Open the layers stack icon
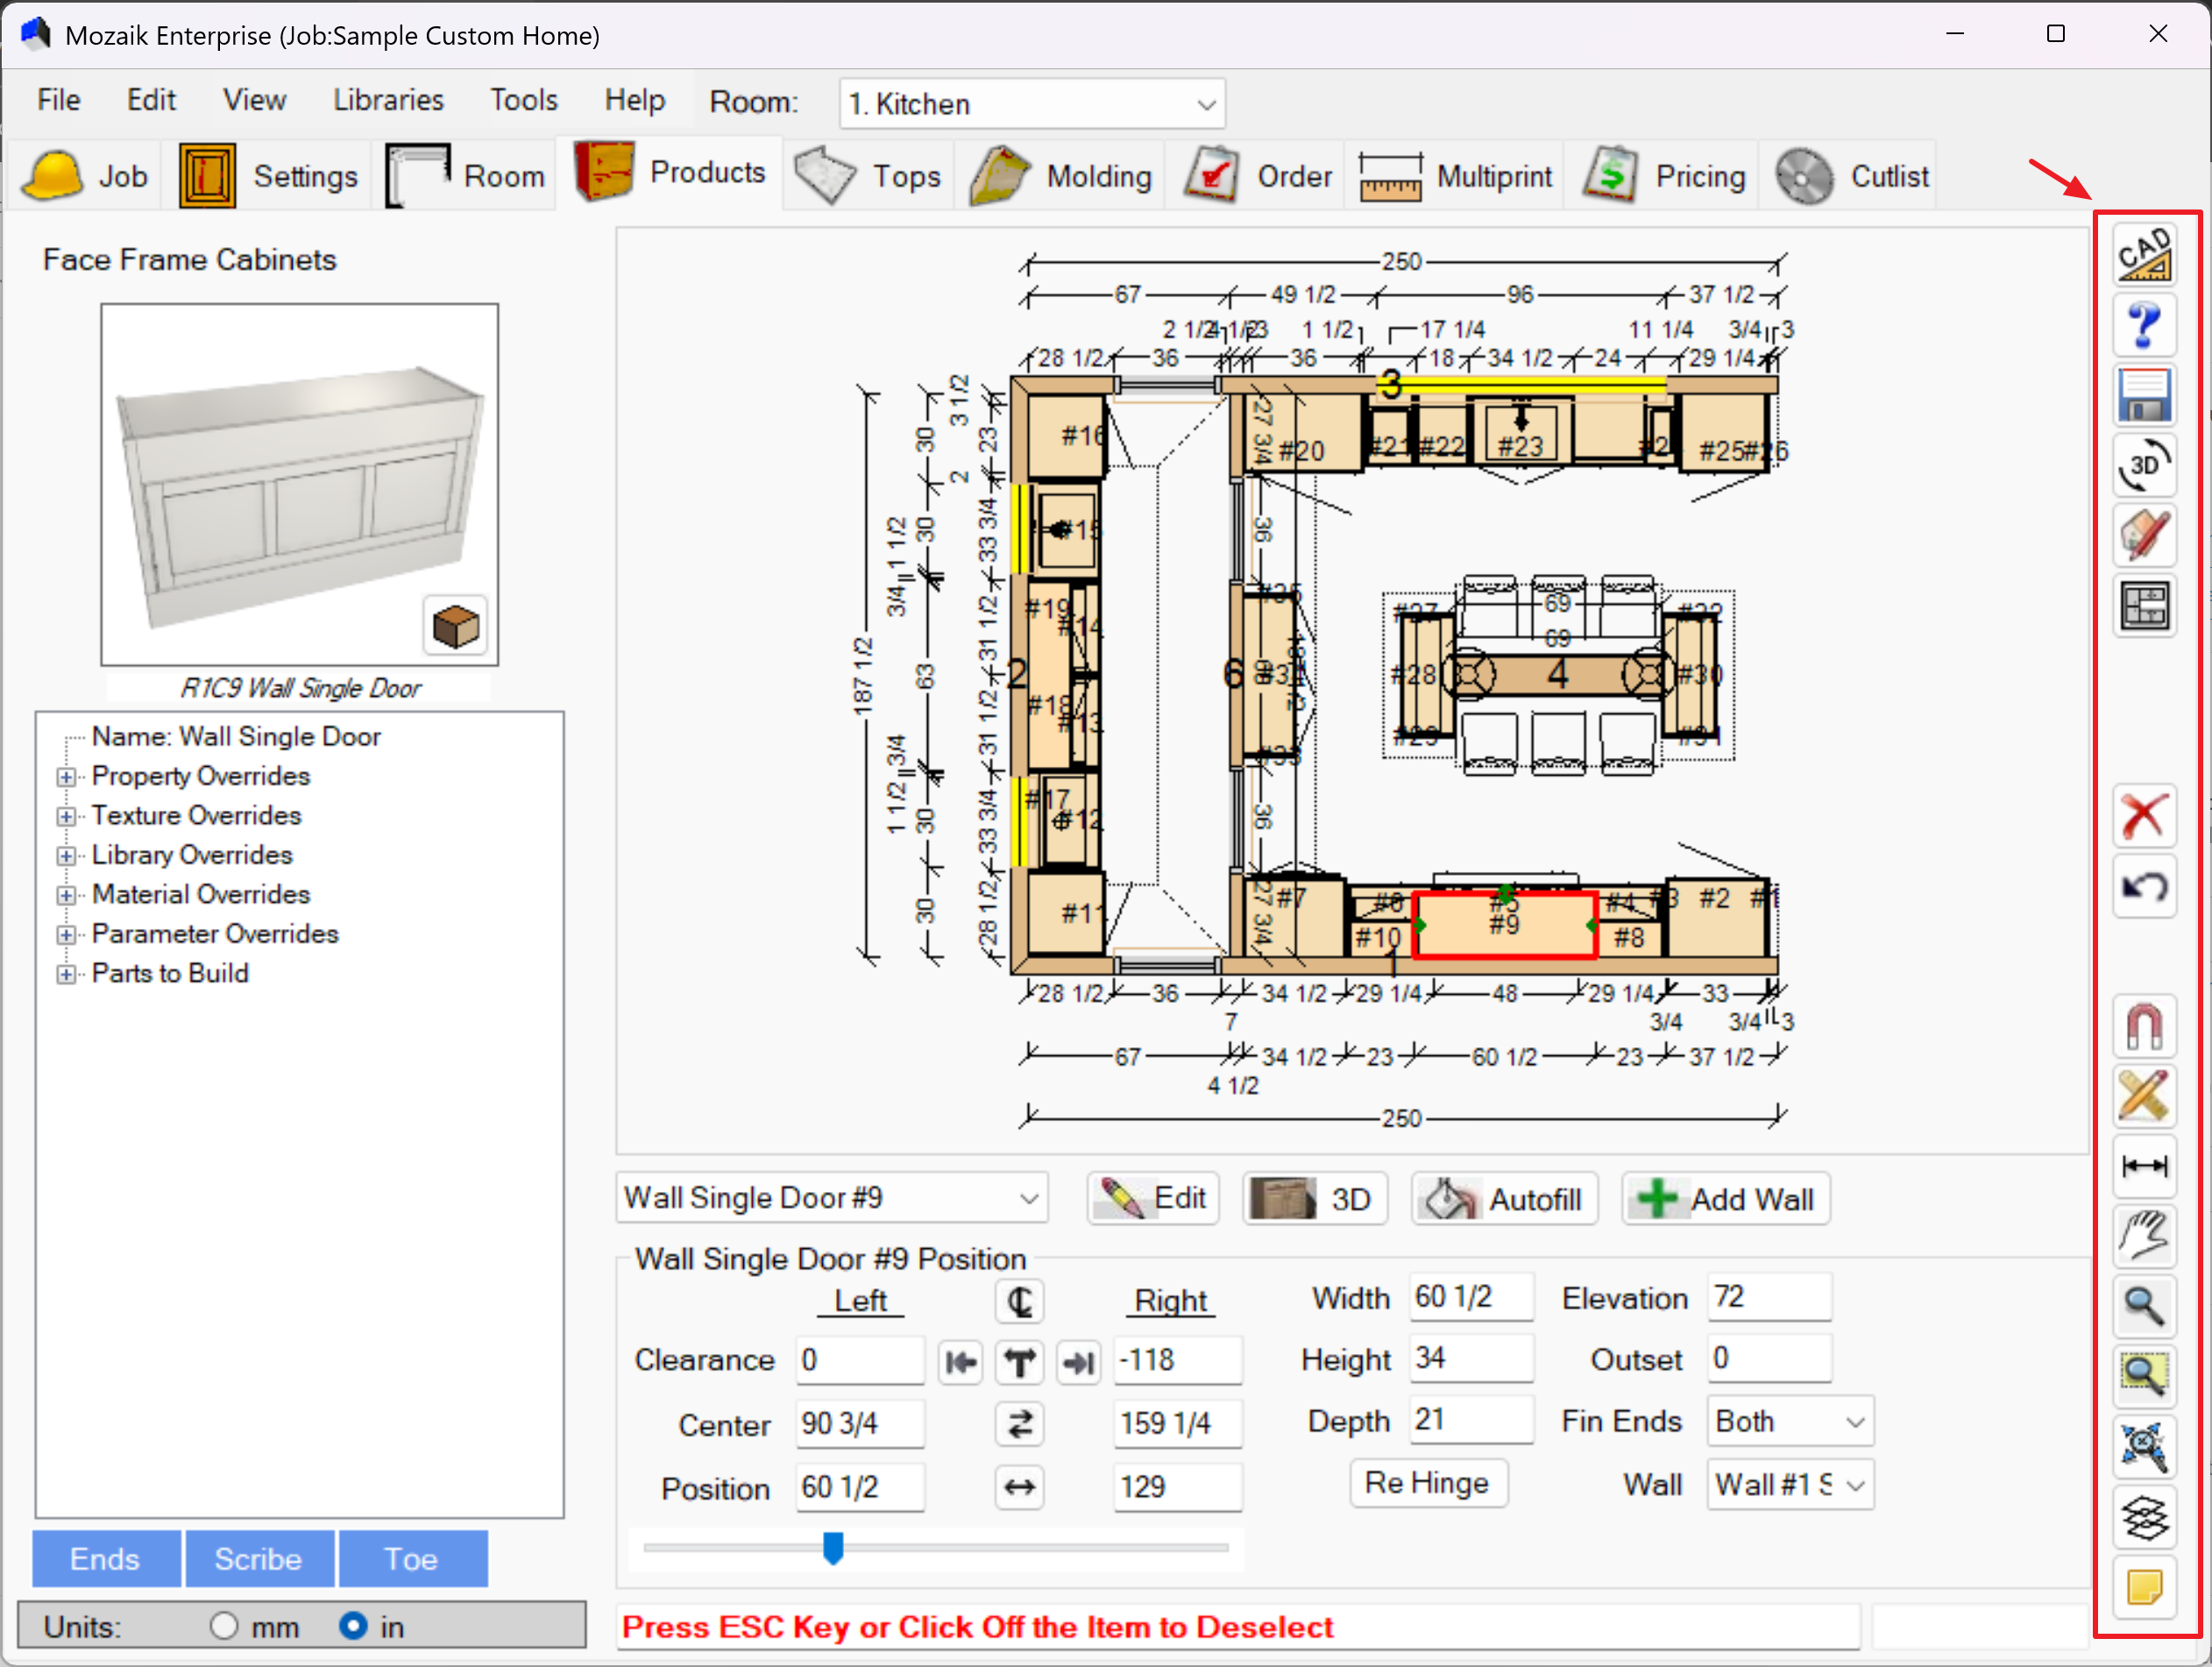The width and height of the screenshot is (2212, 1667). coord(2143,1517)
